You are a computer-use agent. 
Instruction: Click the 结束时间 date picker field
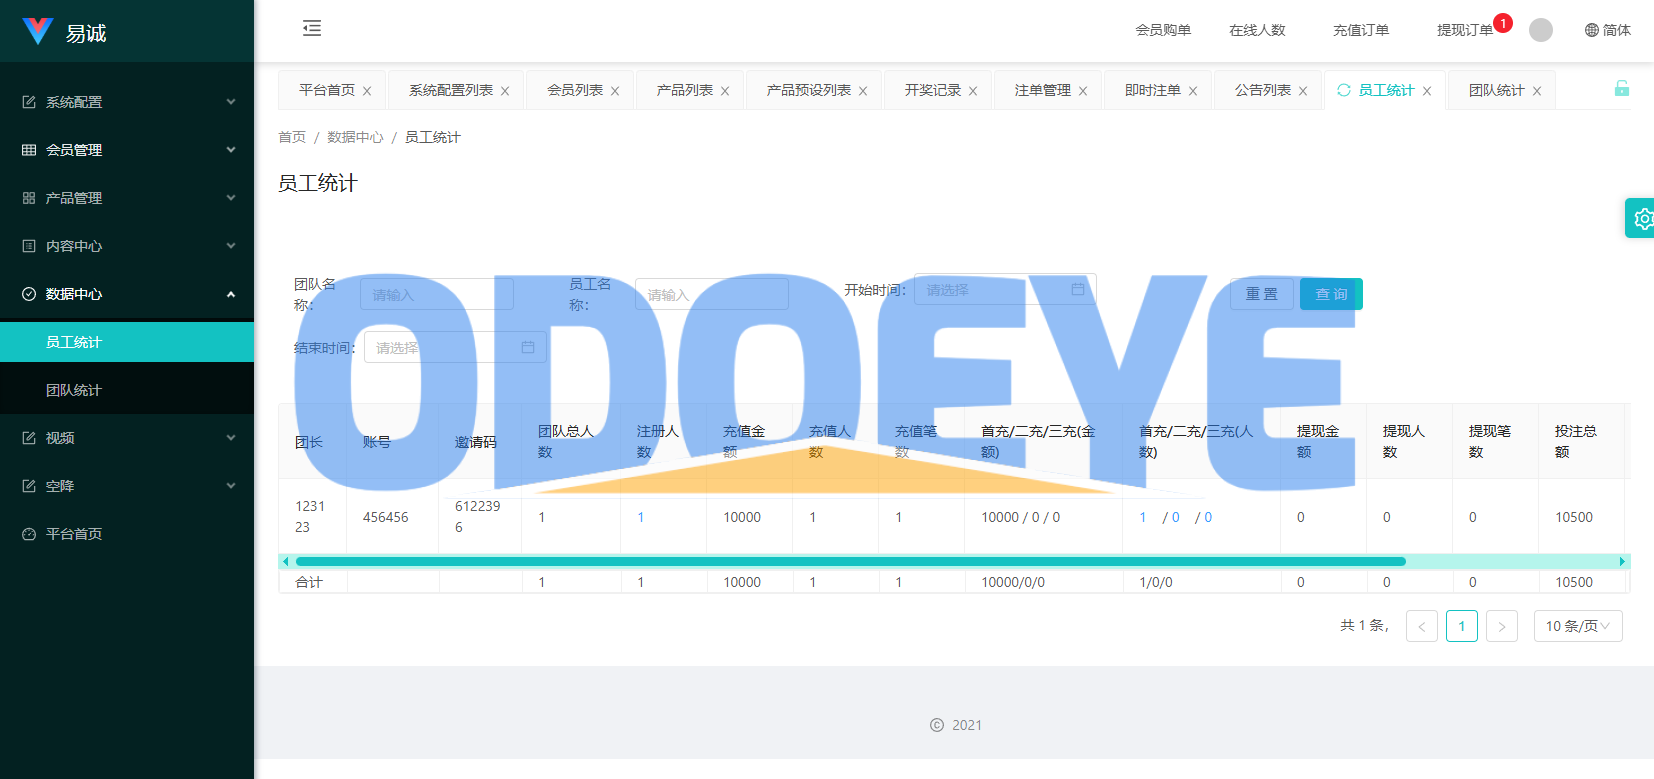(455, 347)
